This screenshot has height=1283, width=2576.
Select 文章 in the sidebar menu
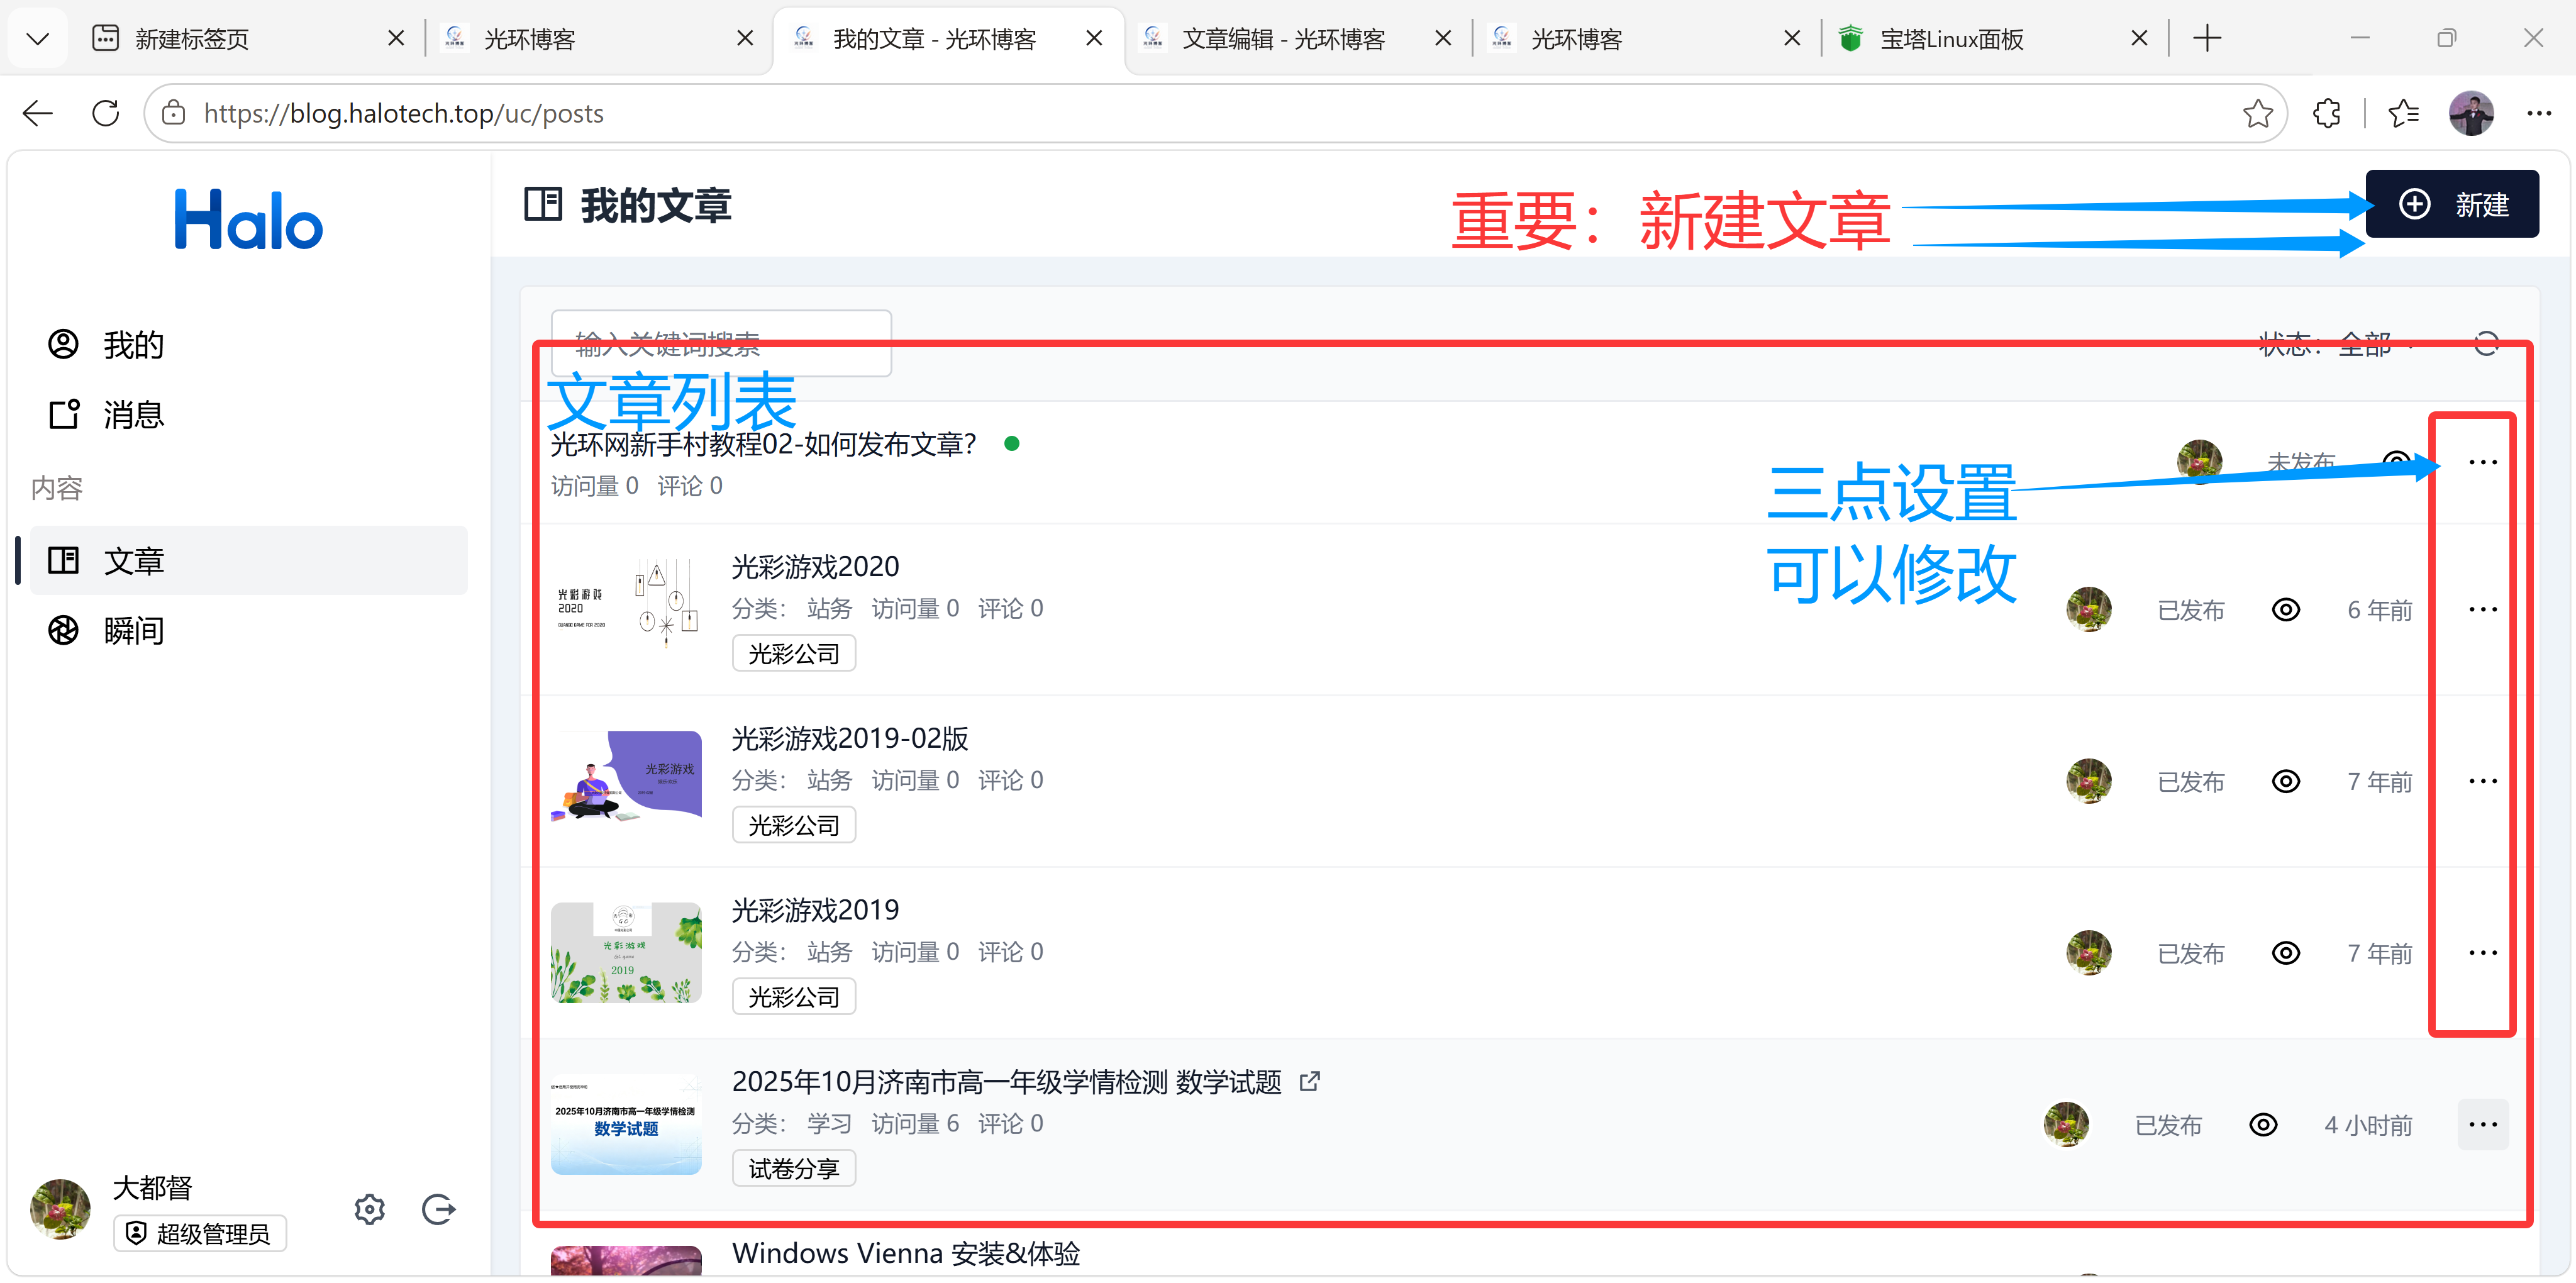point(248,560)
